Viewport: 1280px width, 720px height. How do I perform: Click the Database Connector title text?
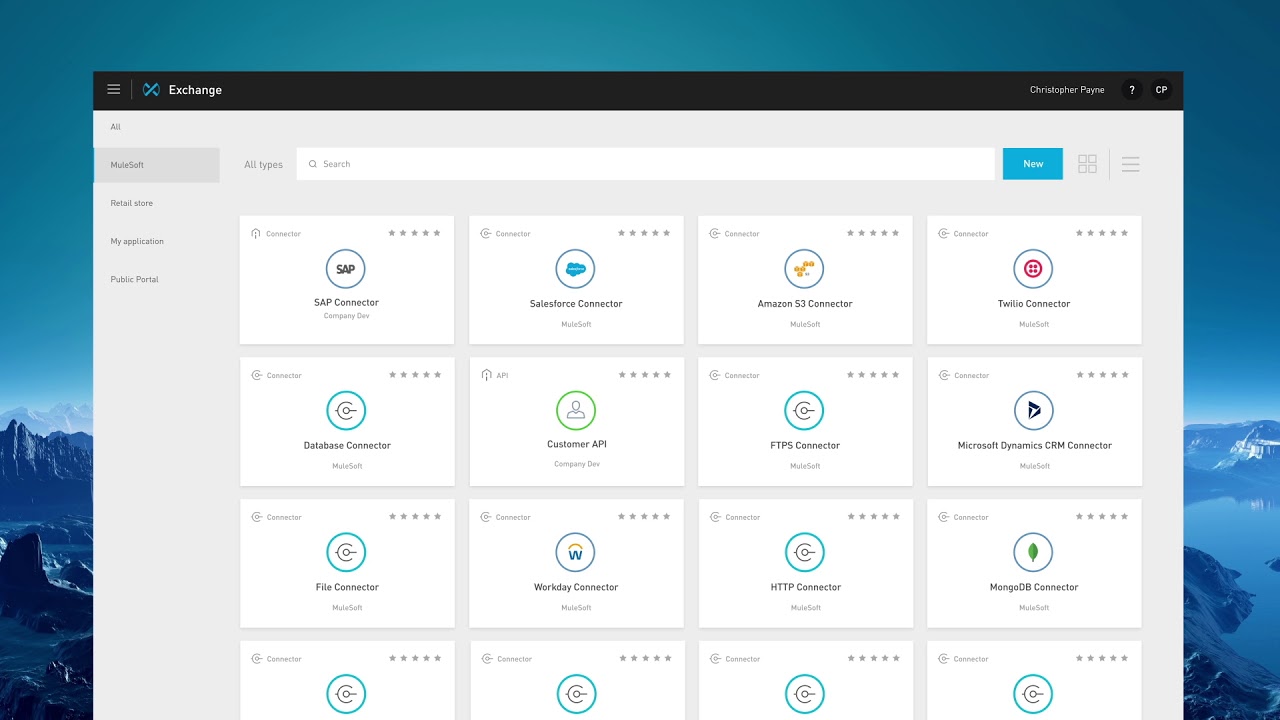pyautogui.click(x=347, y=446)
